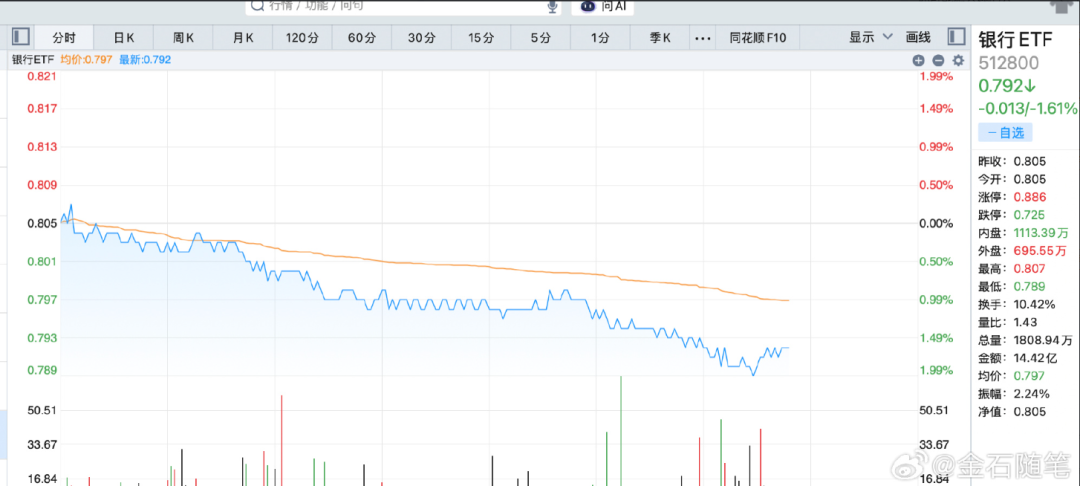This screenshot has height=486, width=1080.
Task: Expand the 显示 dropdown
Action: tap(870, 37)
